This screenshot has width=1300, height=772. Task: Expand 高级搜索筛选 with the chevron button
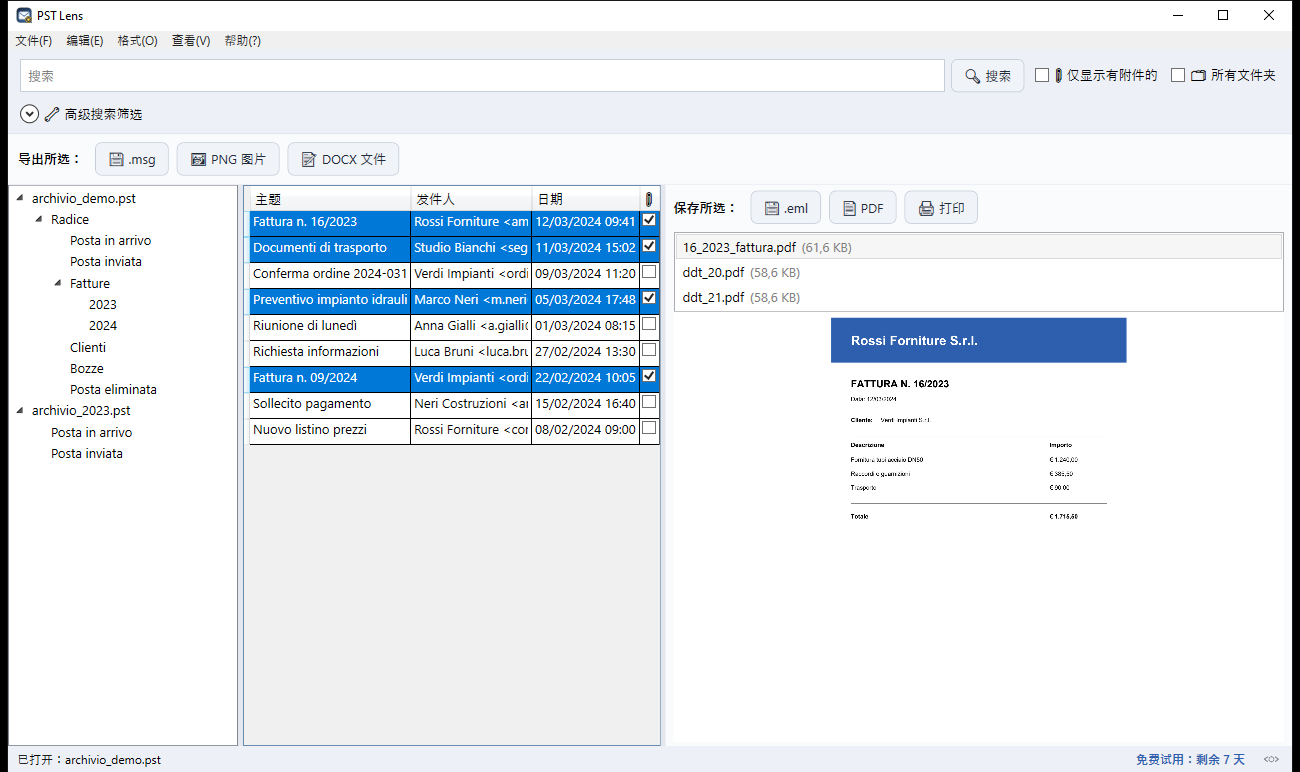(x=29, y=115)
